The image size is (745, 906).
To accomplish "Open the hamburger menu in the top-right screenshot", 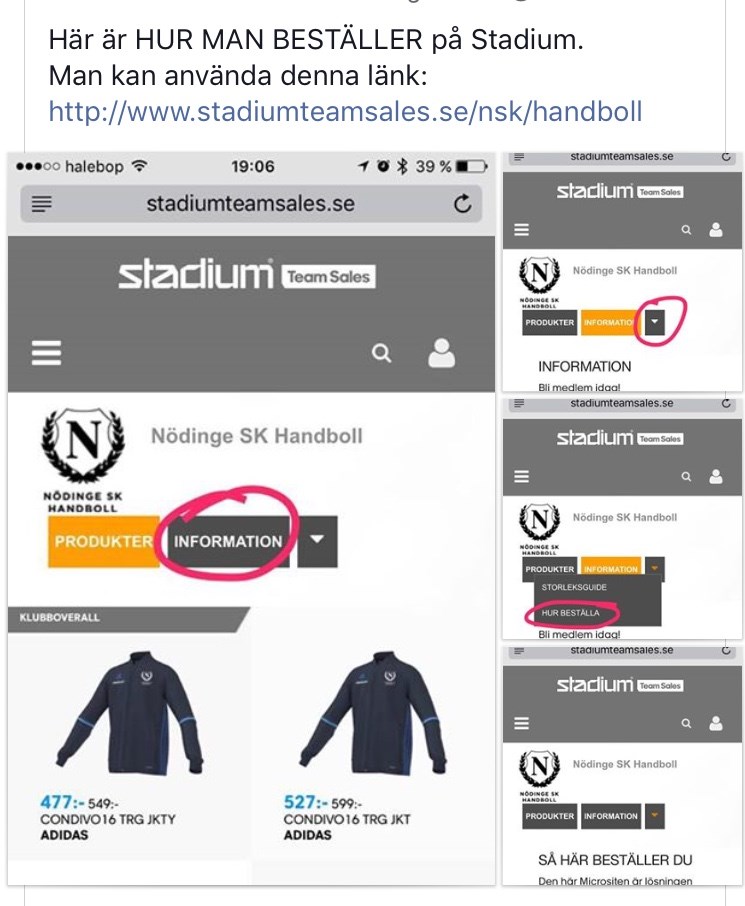I will point(521,230).
